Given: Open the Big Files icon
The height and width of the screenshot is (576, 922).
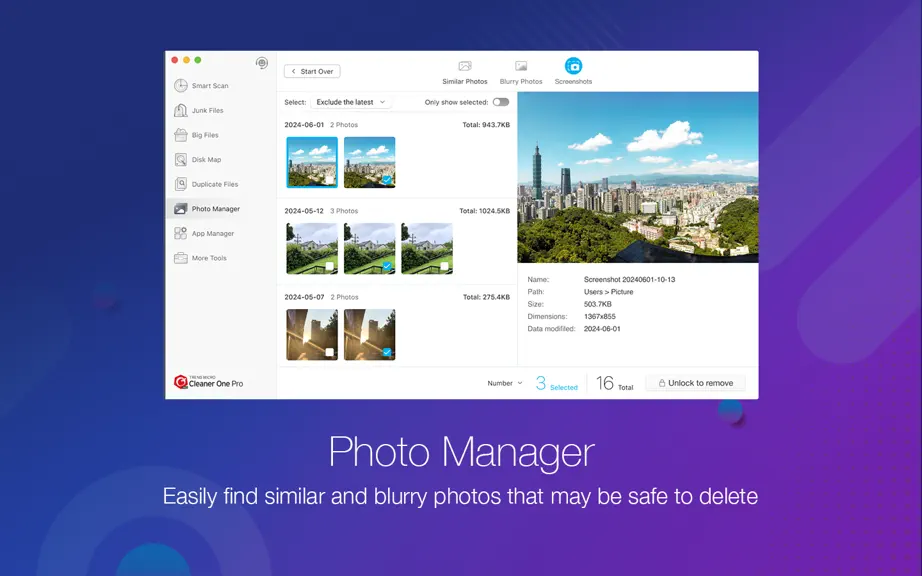Looking at the screenshot, I should pos(181,135).
